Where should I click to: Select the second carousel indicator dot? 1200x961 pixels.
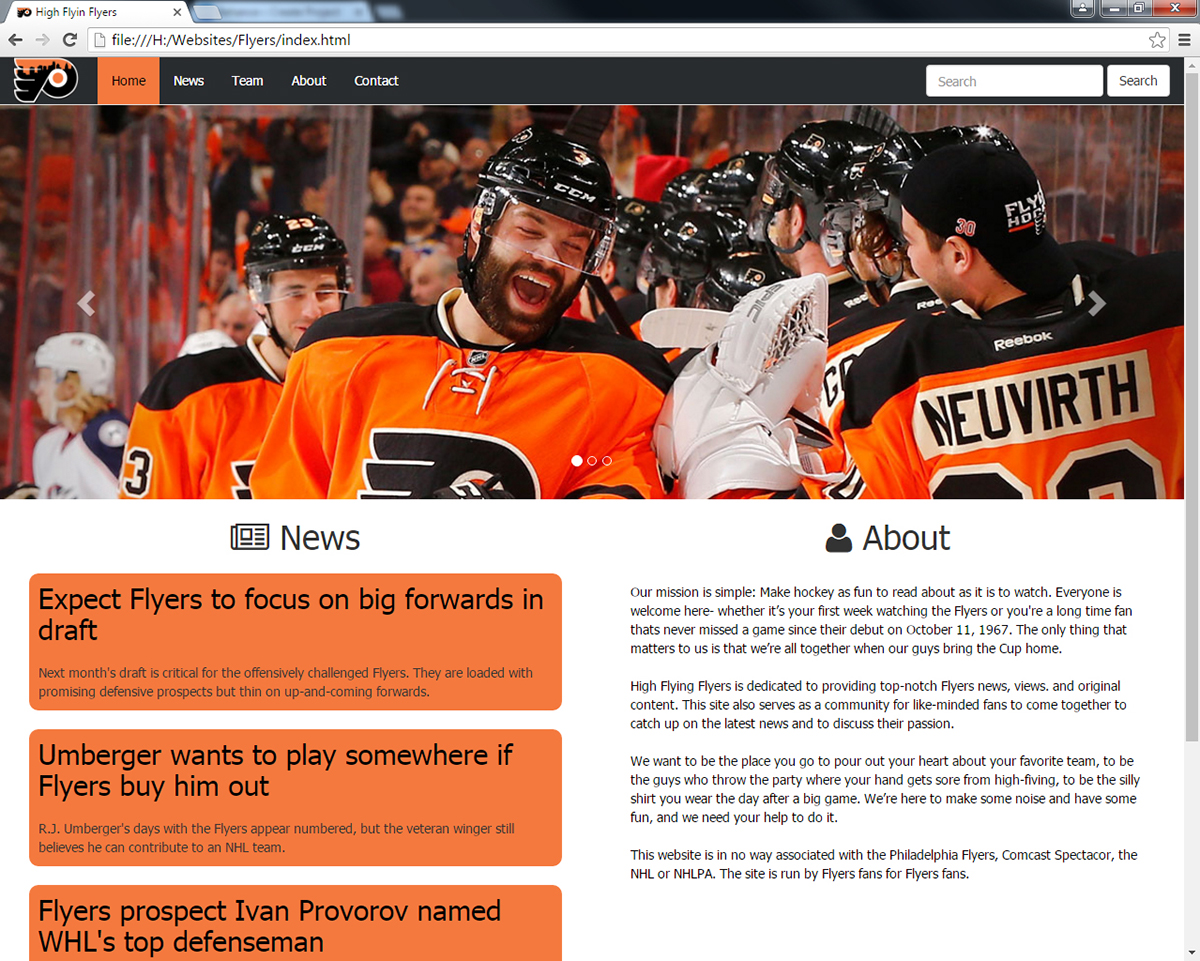592,461
